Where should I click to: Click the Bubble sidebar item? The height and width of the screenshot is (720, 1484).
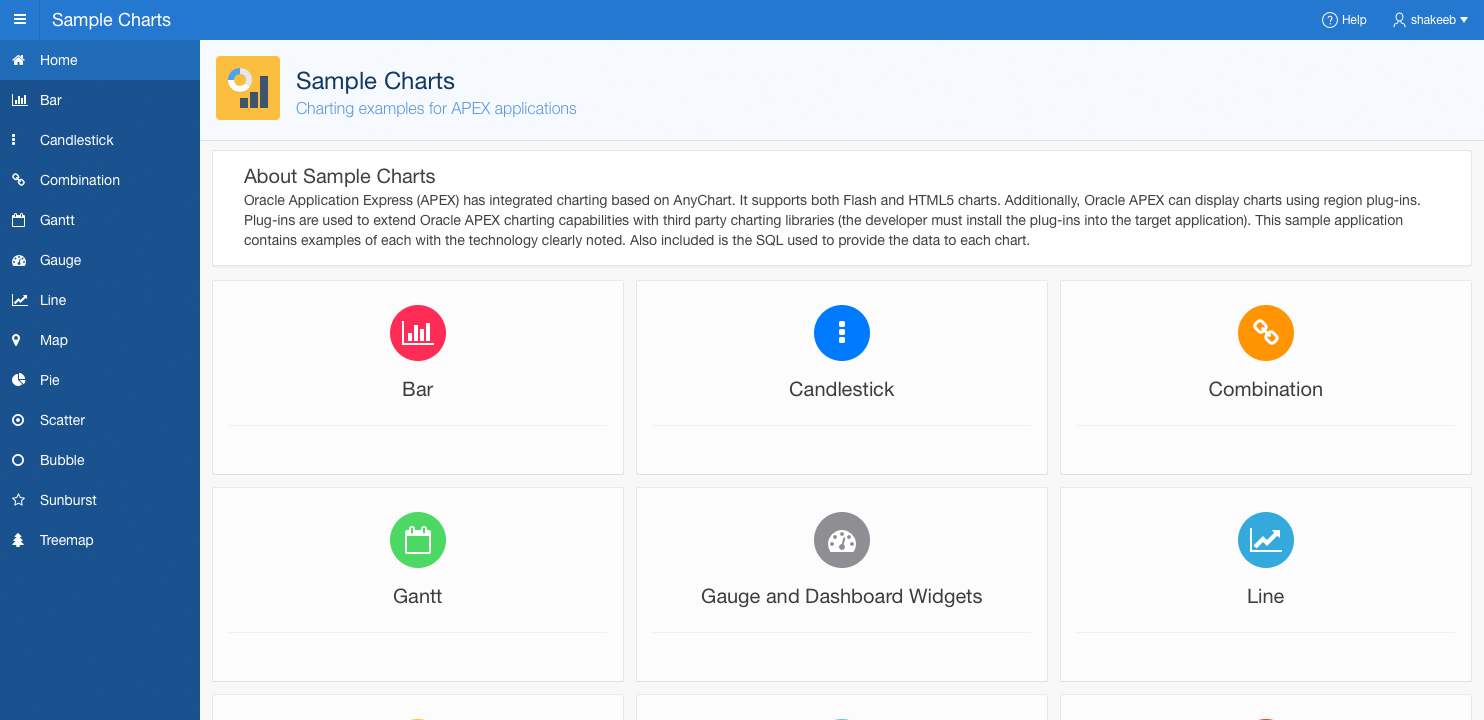click(x=62, y=460)
